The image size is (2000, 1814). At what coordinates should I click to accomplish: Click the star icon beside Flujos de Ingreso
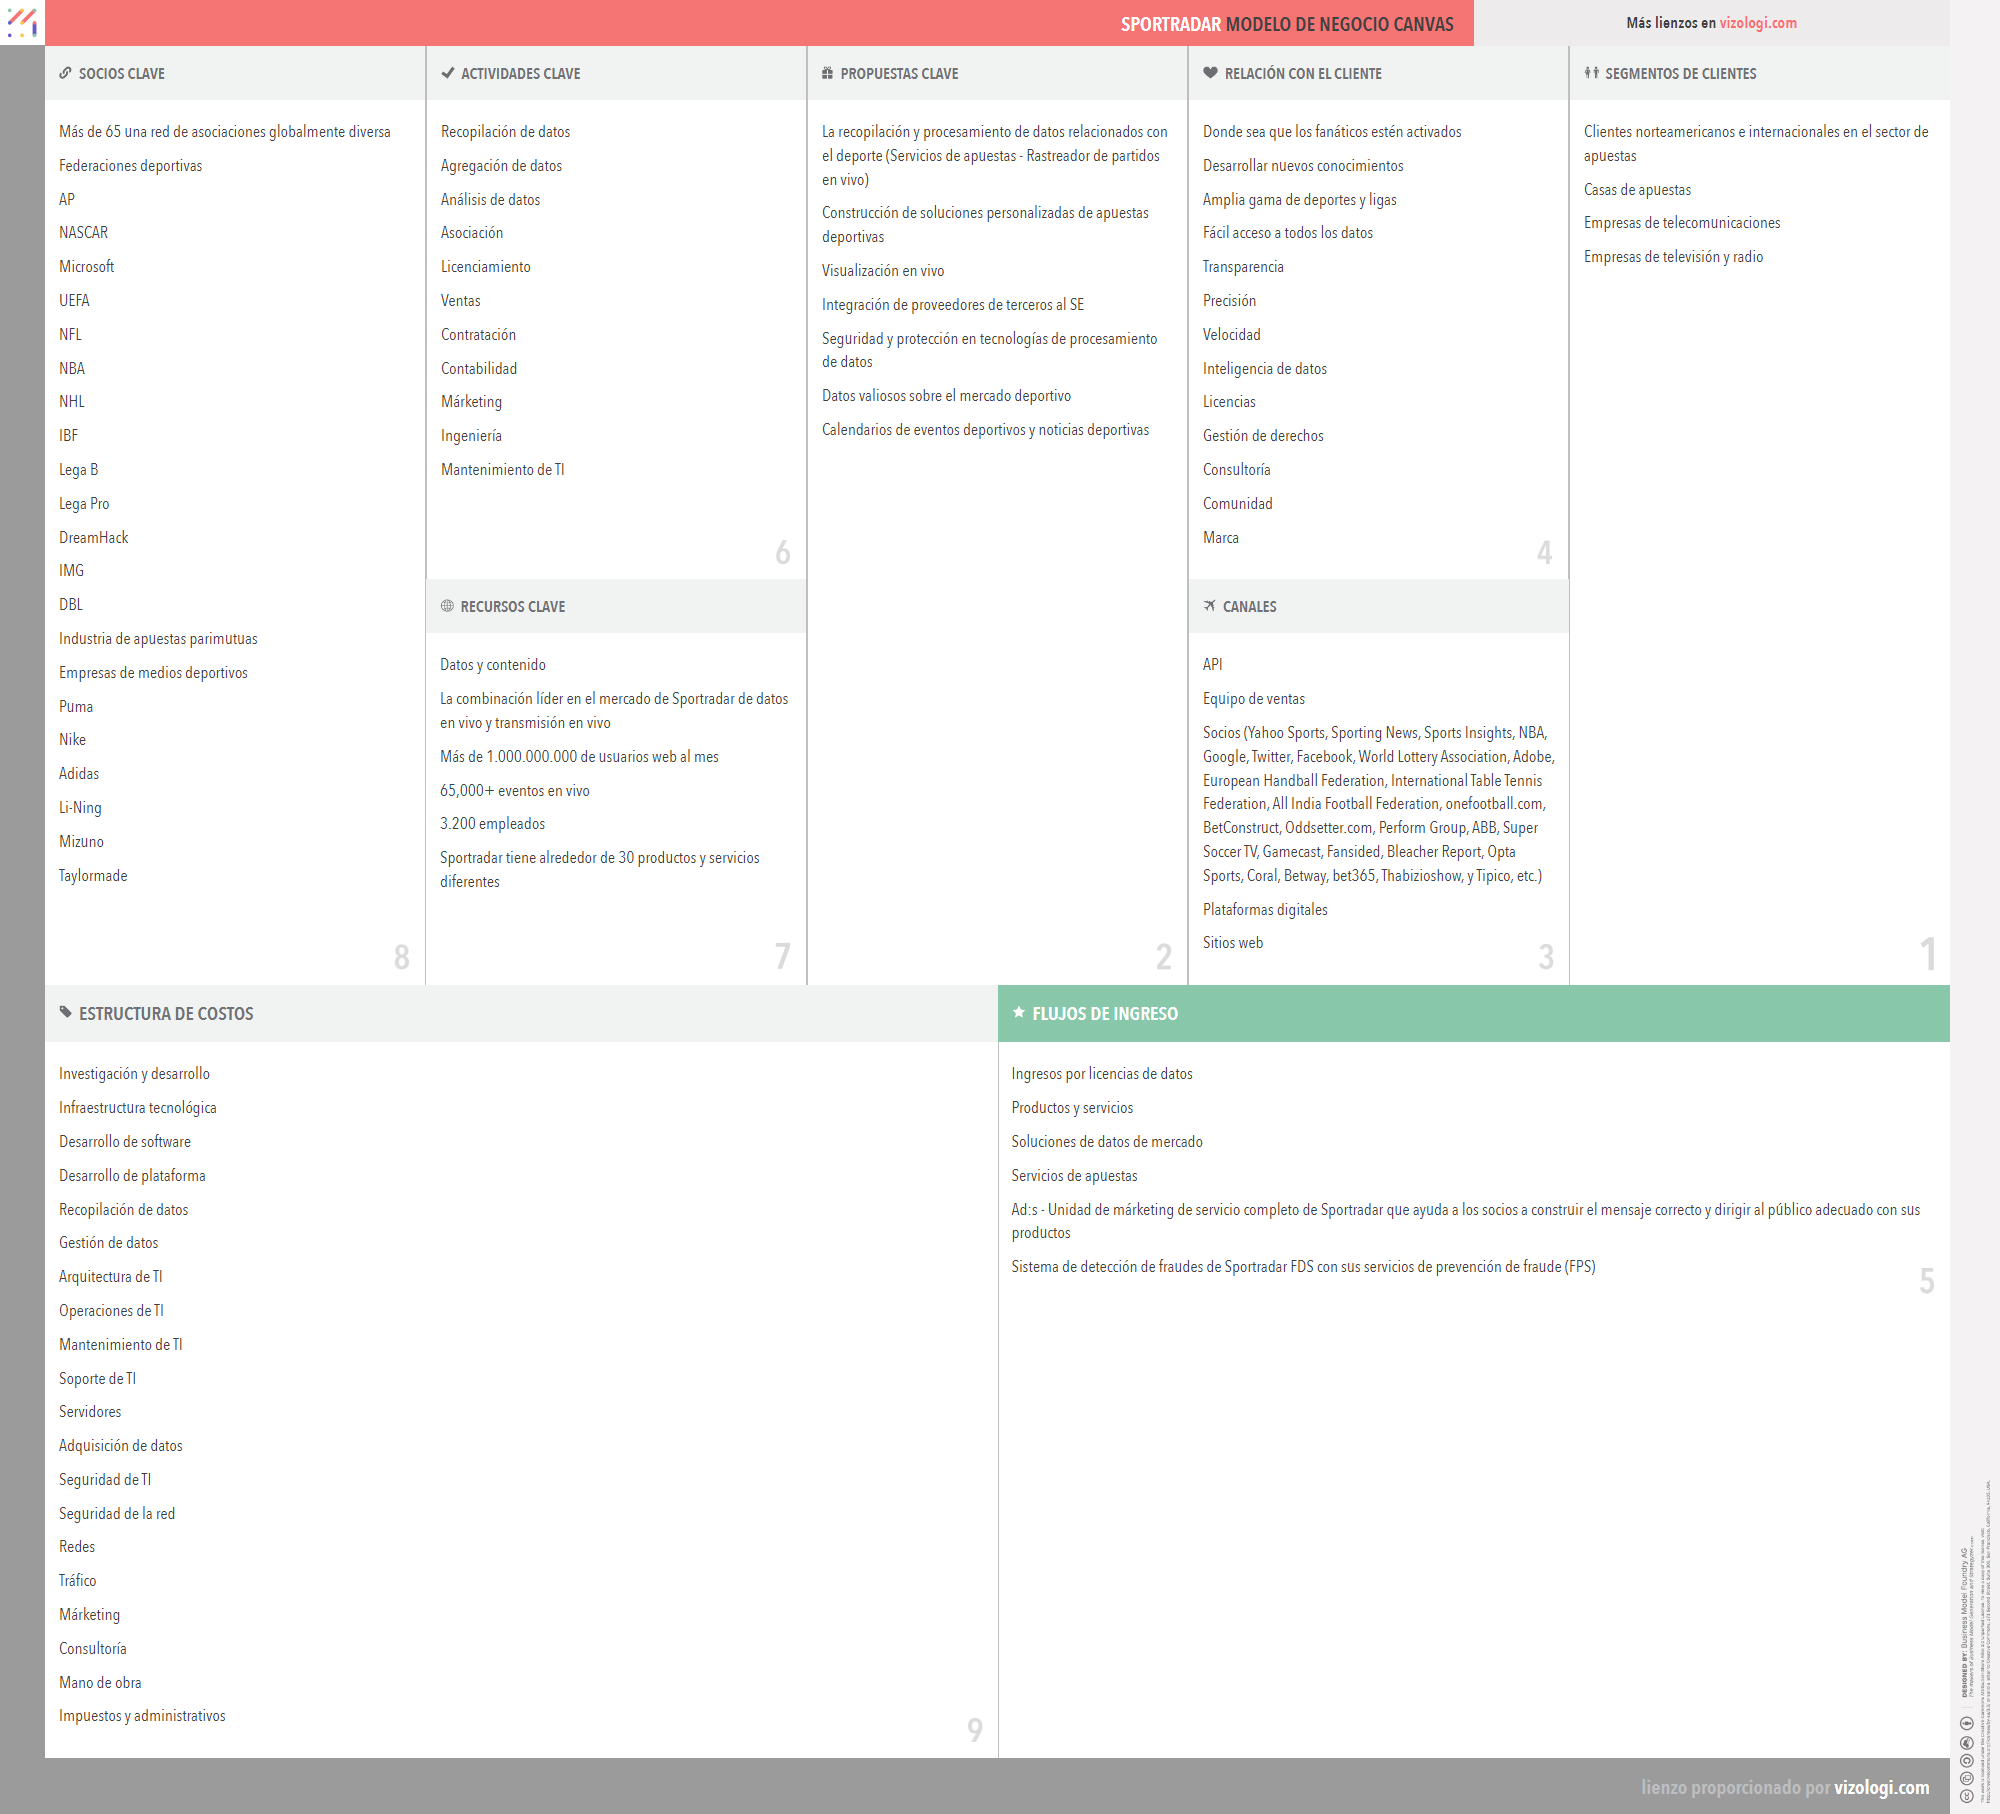pyautogui.click(x=1019, y=1013)
